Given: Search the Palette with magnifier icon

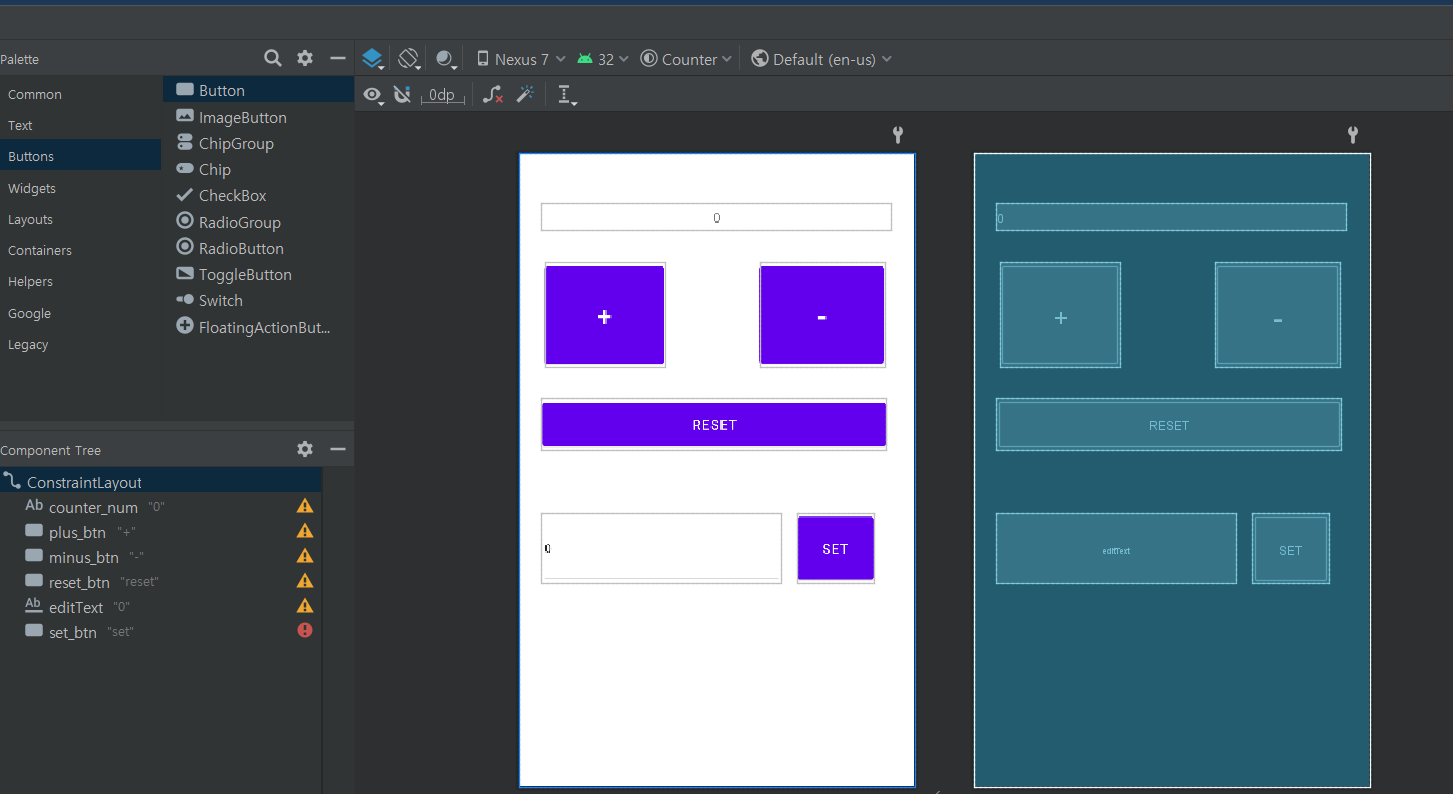Looking at the screenshot, I should [x=272, y=59].
